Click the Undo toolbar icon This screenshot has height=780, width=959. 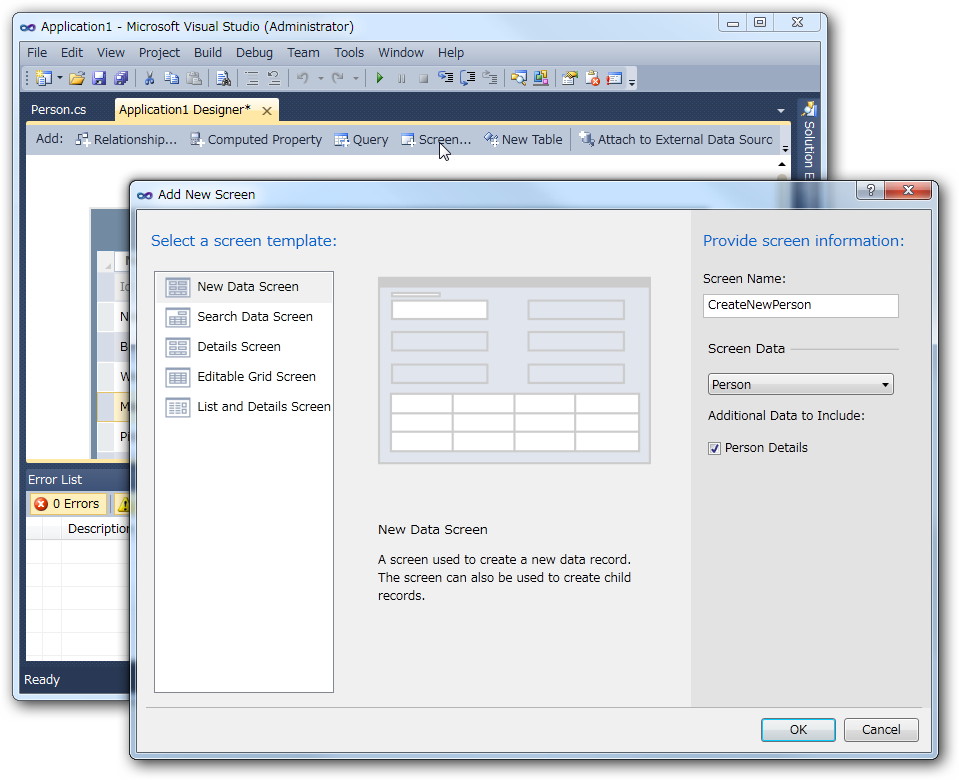click(x=302, y=78)
